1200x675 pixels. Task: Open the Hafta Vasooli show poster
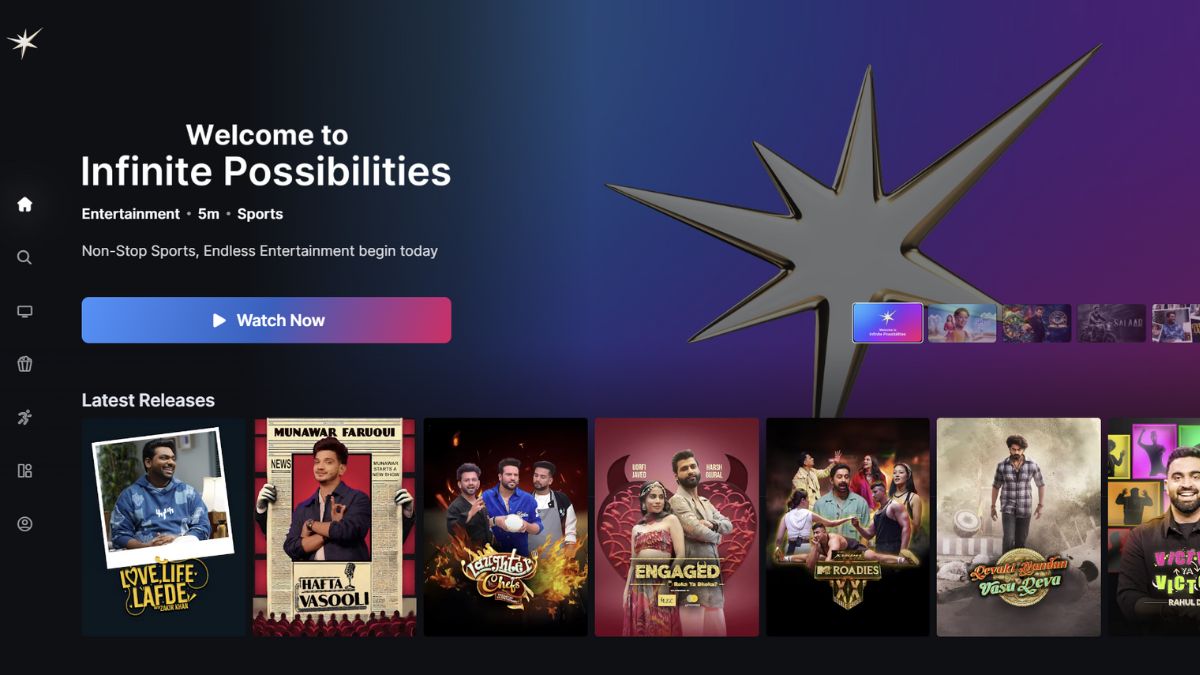click(x=335, y=527)
